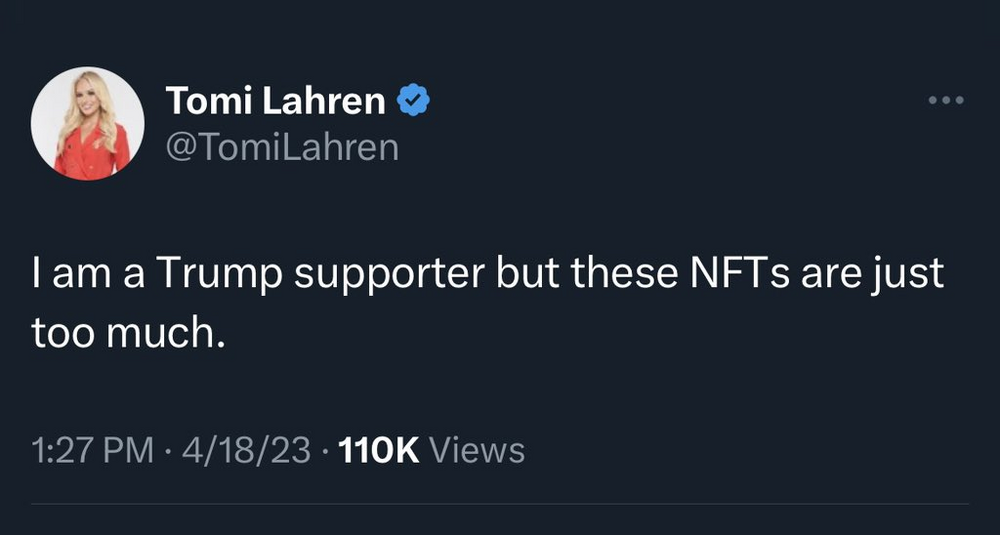The height and width of the screenshot is (535, 1000).
Task: Click "too much." on the tweet's second line
Action: pyautogui.click(x=123, y=333)
